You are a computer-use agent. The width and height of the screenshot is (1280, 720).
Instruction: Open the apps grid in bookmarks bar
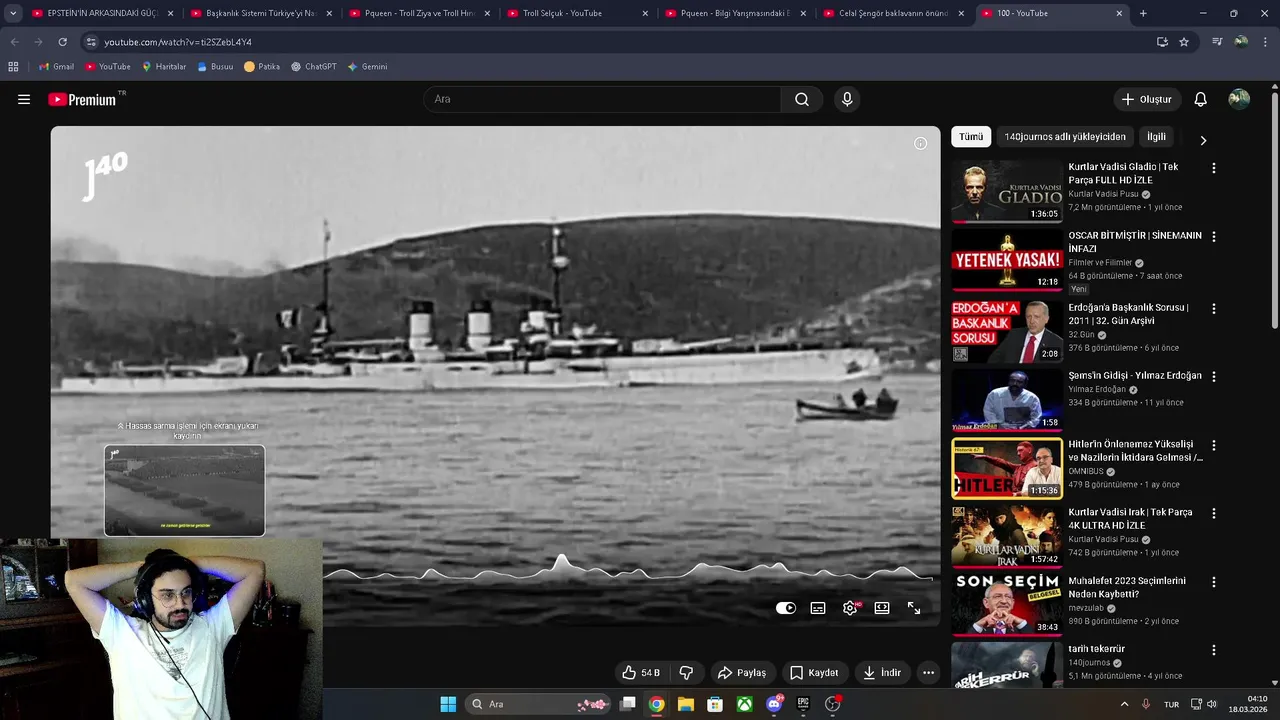[x=13, y=67]
